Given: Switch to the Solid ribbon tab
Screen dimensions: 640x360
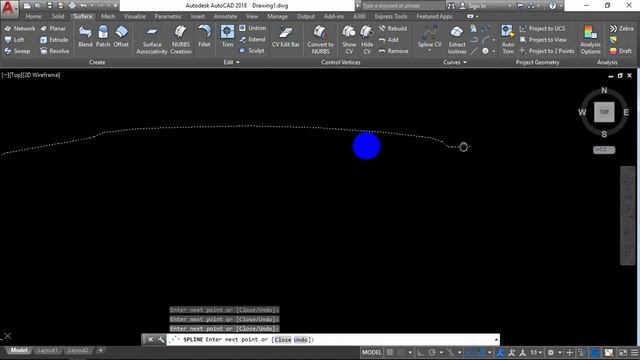Looking at the screenshot, I should pyautogui.click(x=58, y=16).
